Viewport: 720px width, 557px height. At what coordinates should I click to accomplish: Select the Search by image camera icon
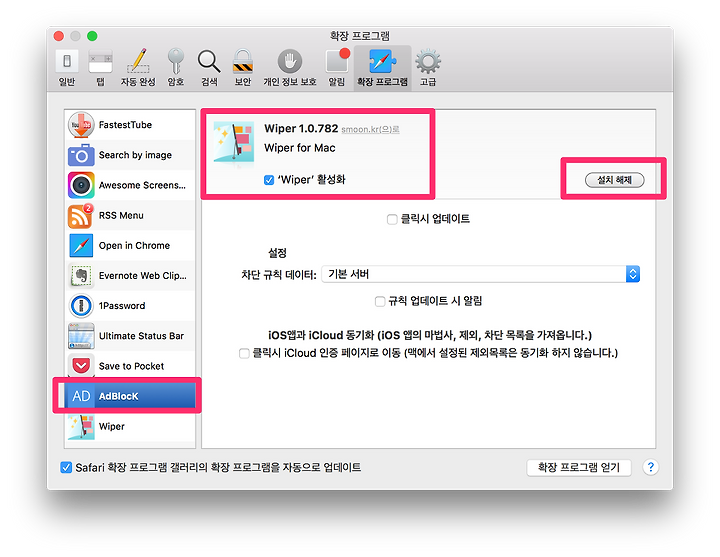click(81, 155)
